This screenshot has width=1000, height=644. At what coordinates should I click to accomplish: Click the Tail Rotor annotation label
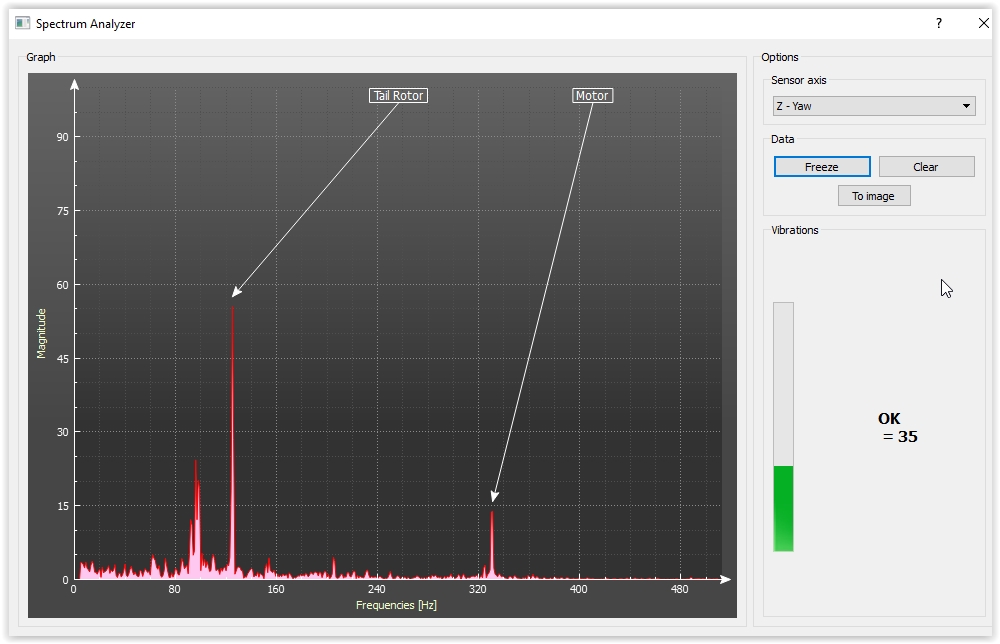point(398,96)
